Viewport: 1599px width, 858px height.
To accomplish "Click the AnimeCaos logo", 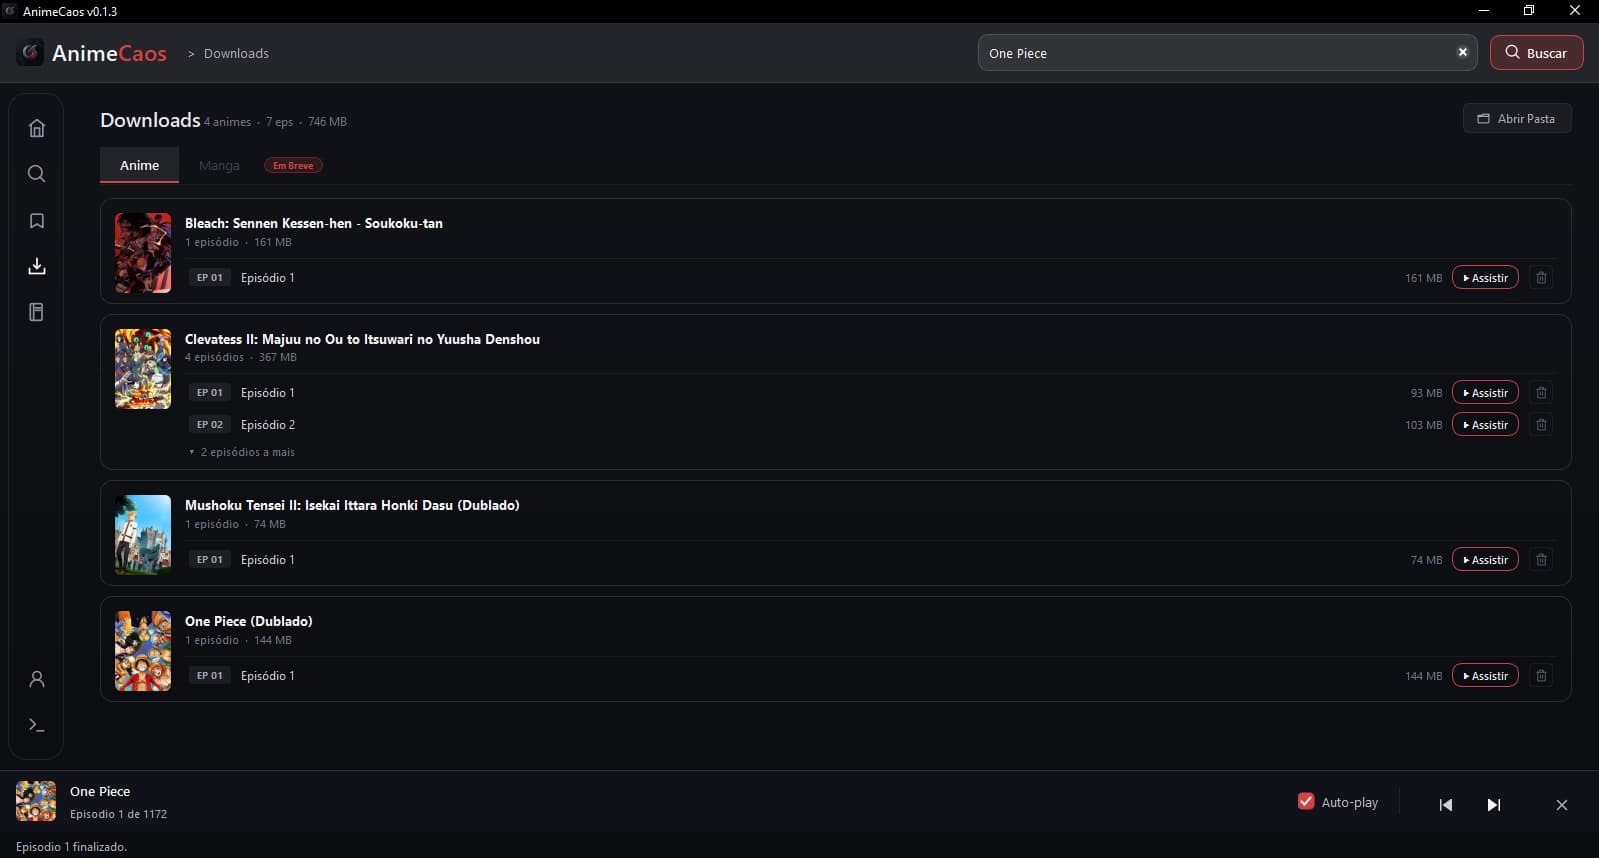I will (x=92, y=53).
